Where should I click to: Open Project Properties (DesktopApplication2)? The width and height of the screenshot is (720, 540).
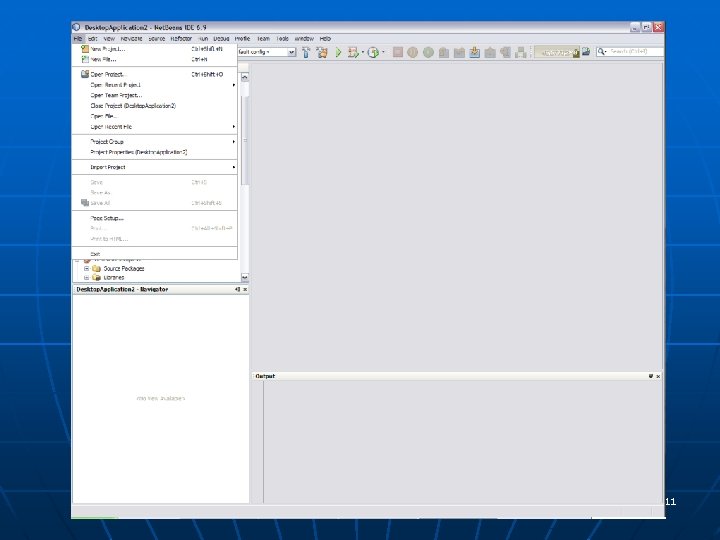(x=154, y=152)
